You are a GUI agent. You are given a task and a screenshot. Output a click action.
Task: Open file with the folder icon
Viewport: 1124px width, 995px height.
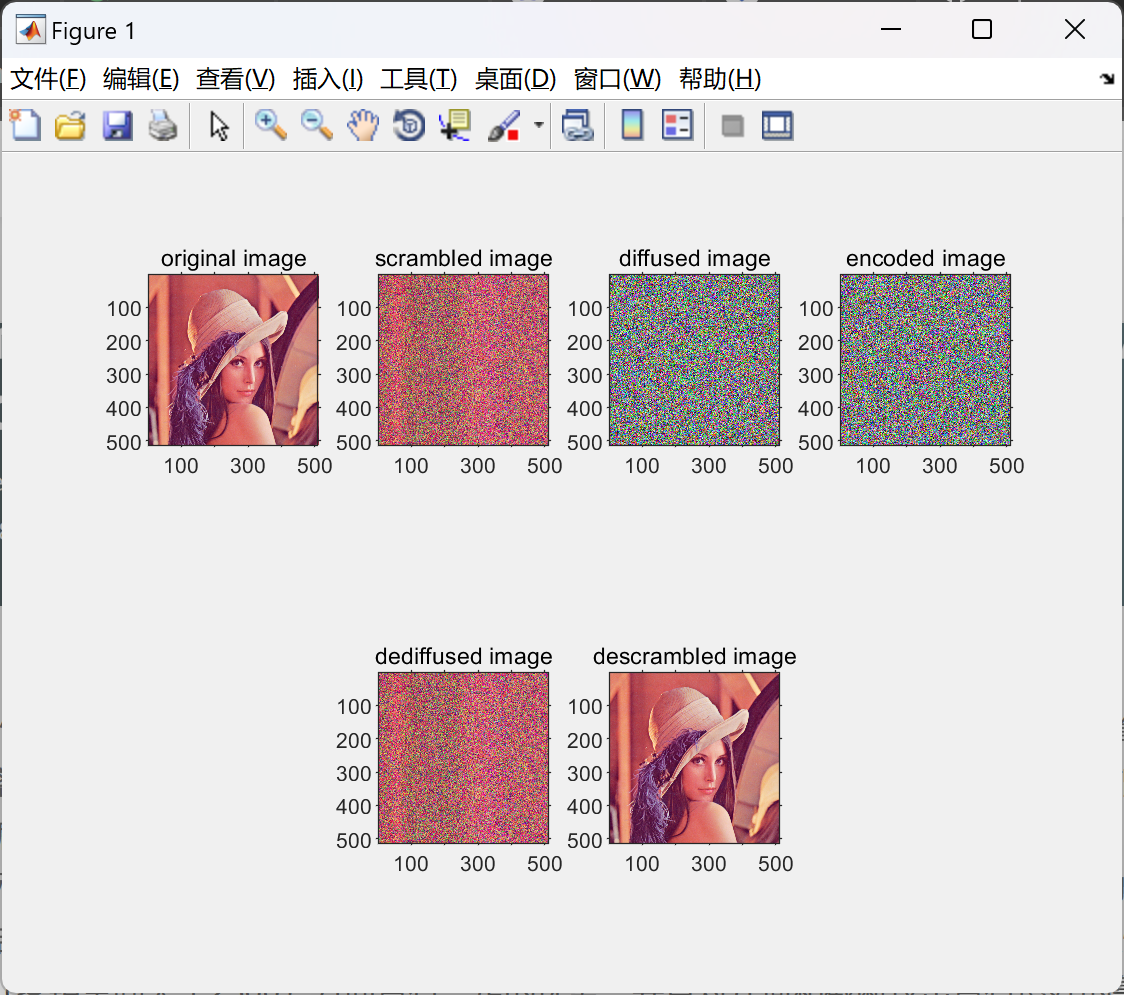(70, 125)
